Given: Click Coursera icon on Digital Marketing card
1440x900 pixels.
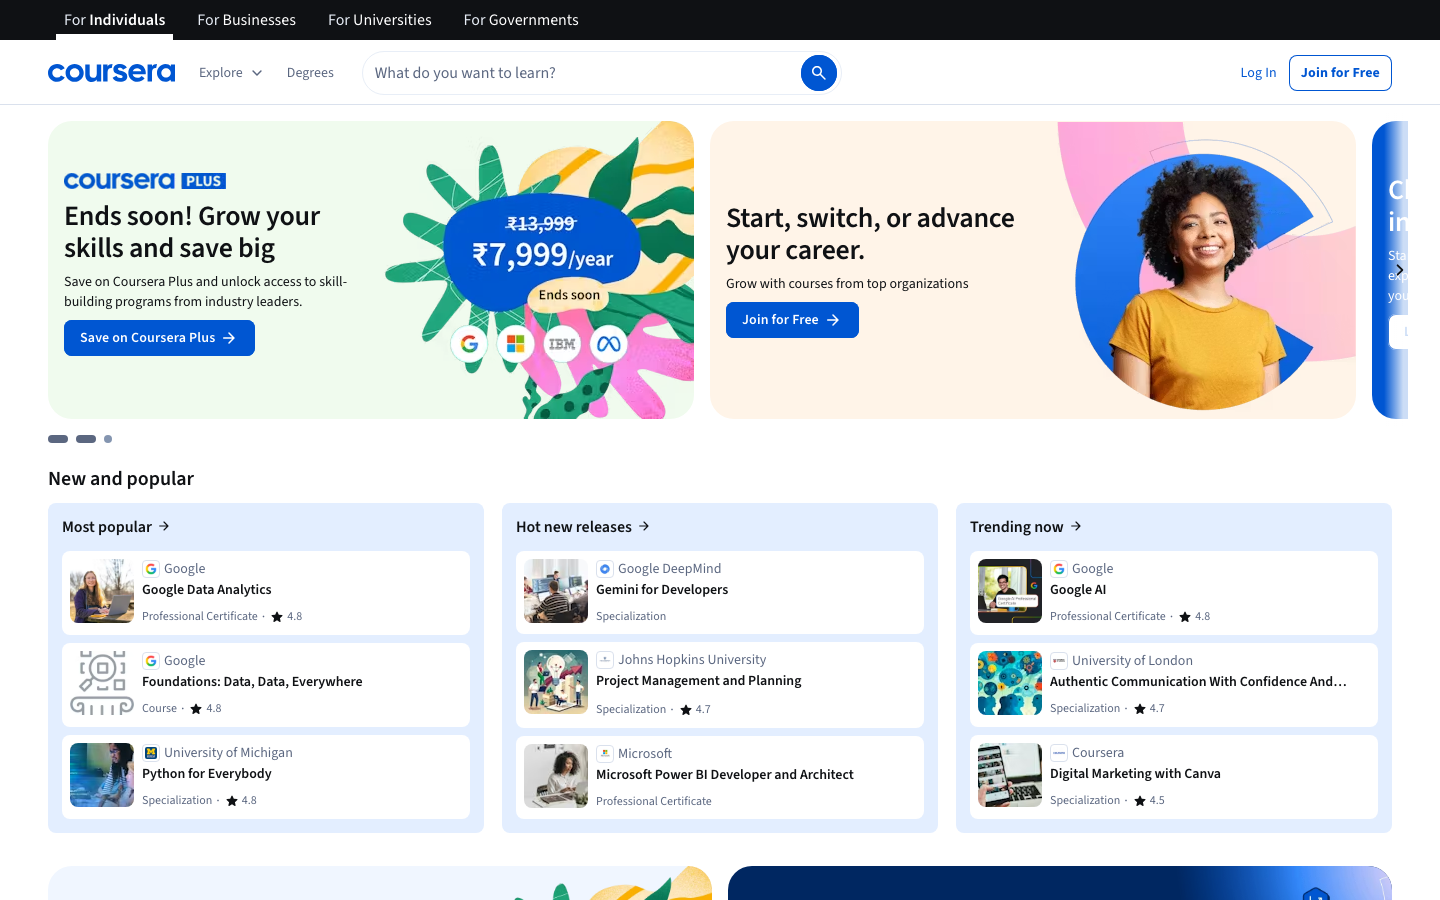Looking at the screenshot, I should (1059, 753).
